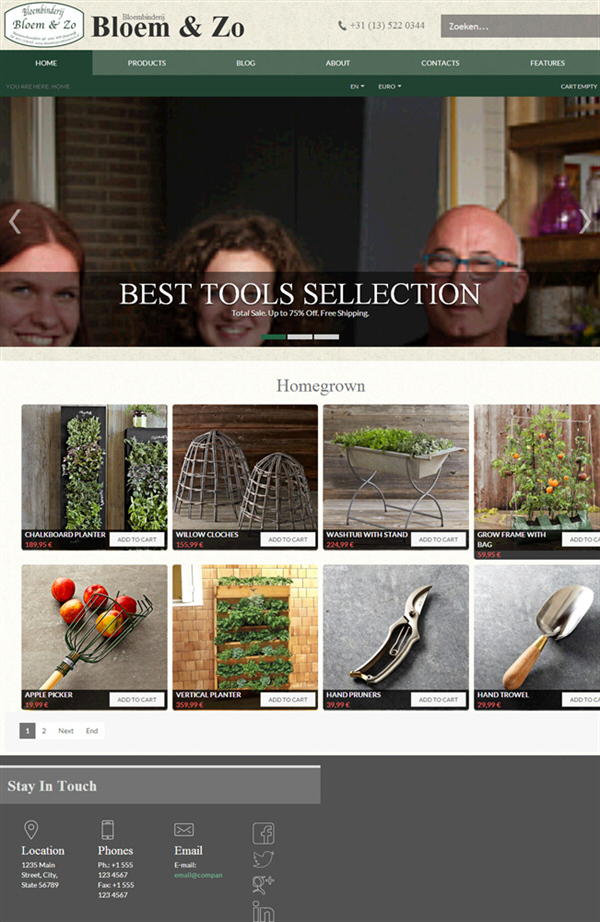Image resolution: width=600 pixels, height=922 pixels.
Task: Open the Facebook social icon
Action: click(x=263, y=833)
